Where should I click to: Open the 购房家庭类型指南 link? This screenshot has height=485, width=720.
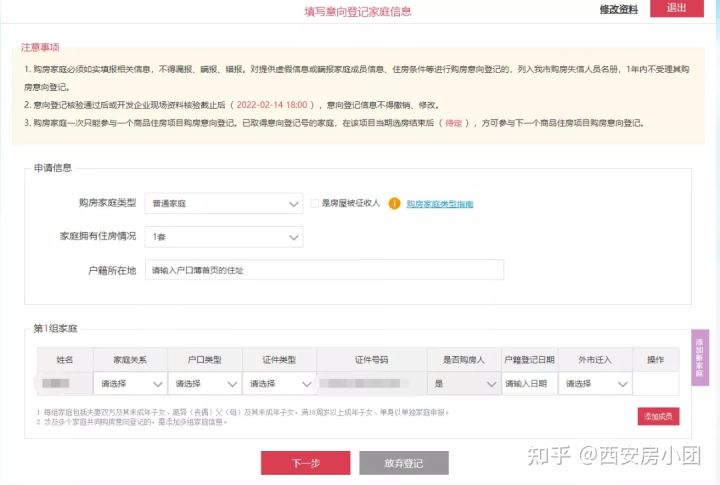440,204
